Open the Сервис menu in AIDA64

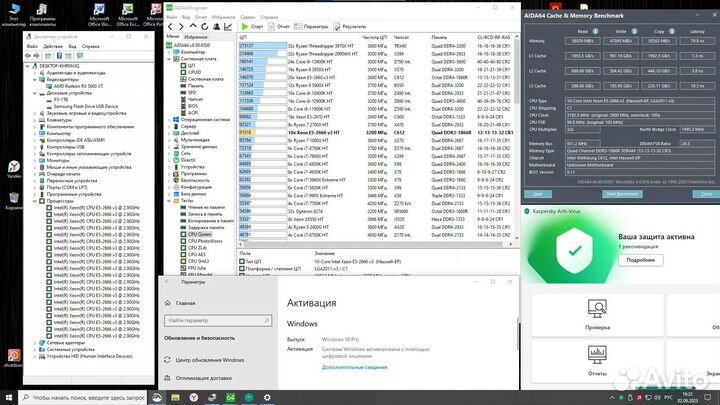248,17
